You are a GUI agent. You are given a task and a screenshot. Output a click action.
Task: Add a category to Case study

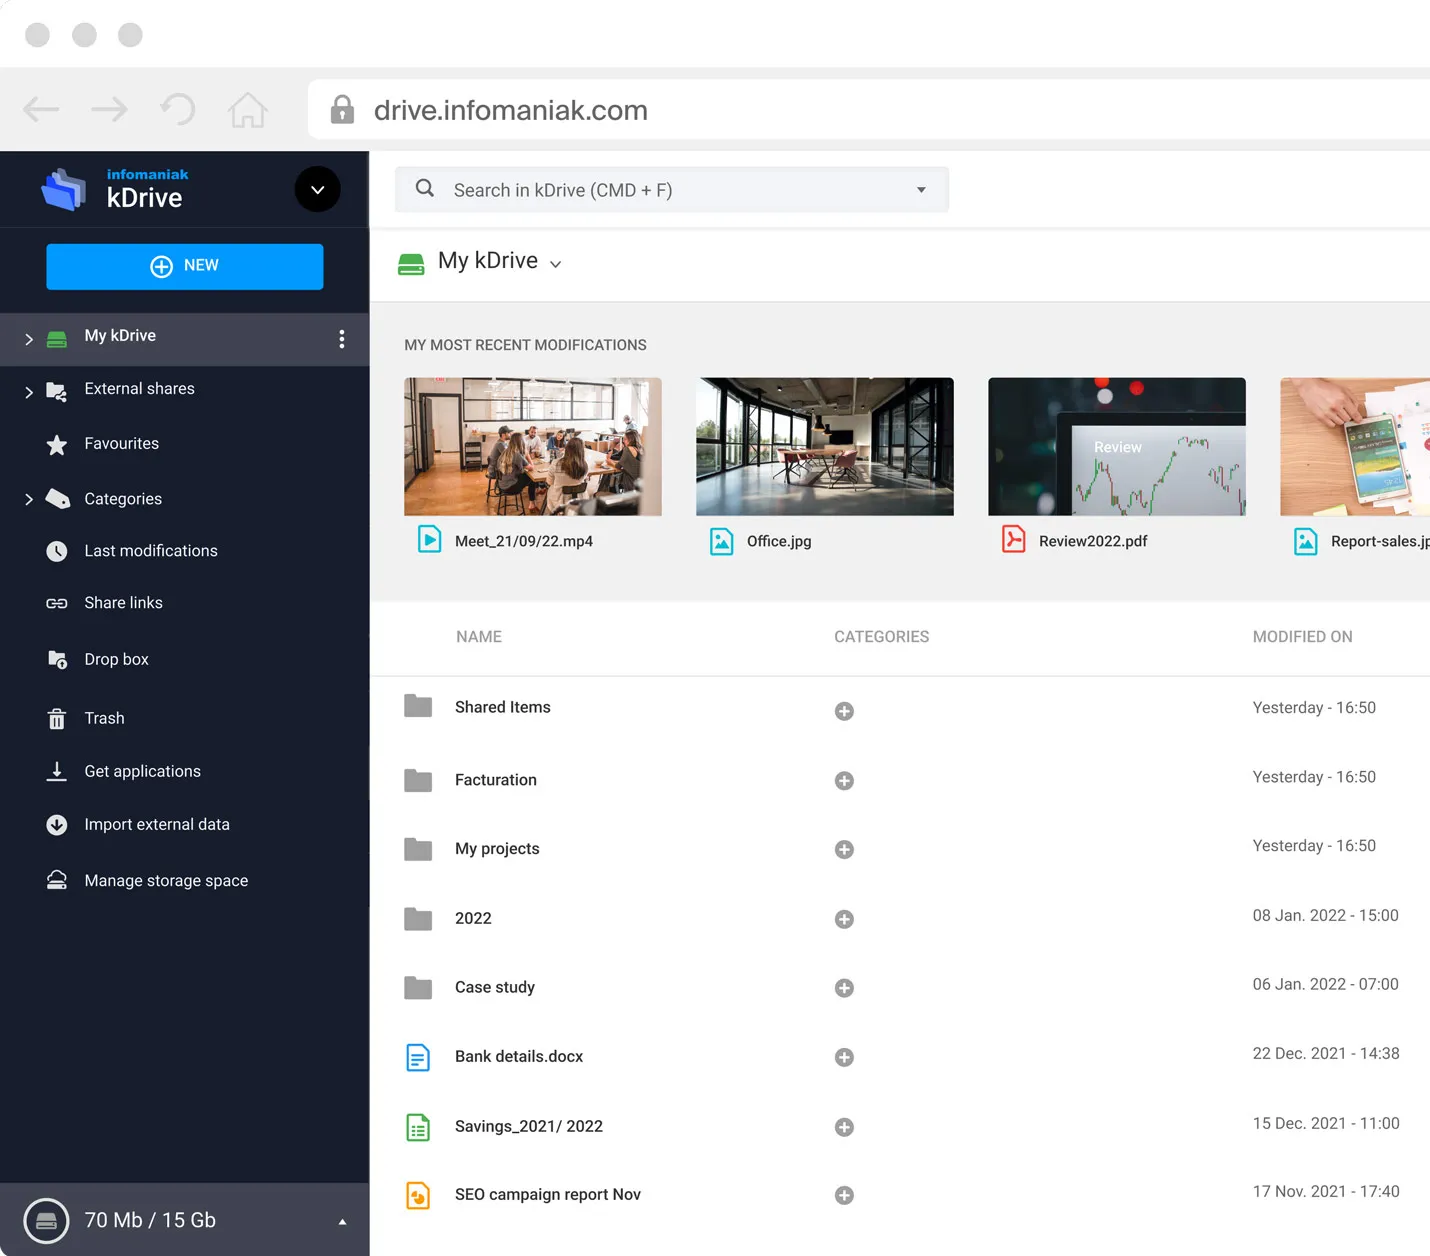844,988
